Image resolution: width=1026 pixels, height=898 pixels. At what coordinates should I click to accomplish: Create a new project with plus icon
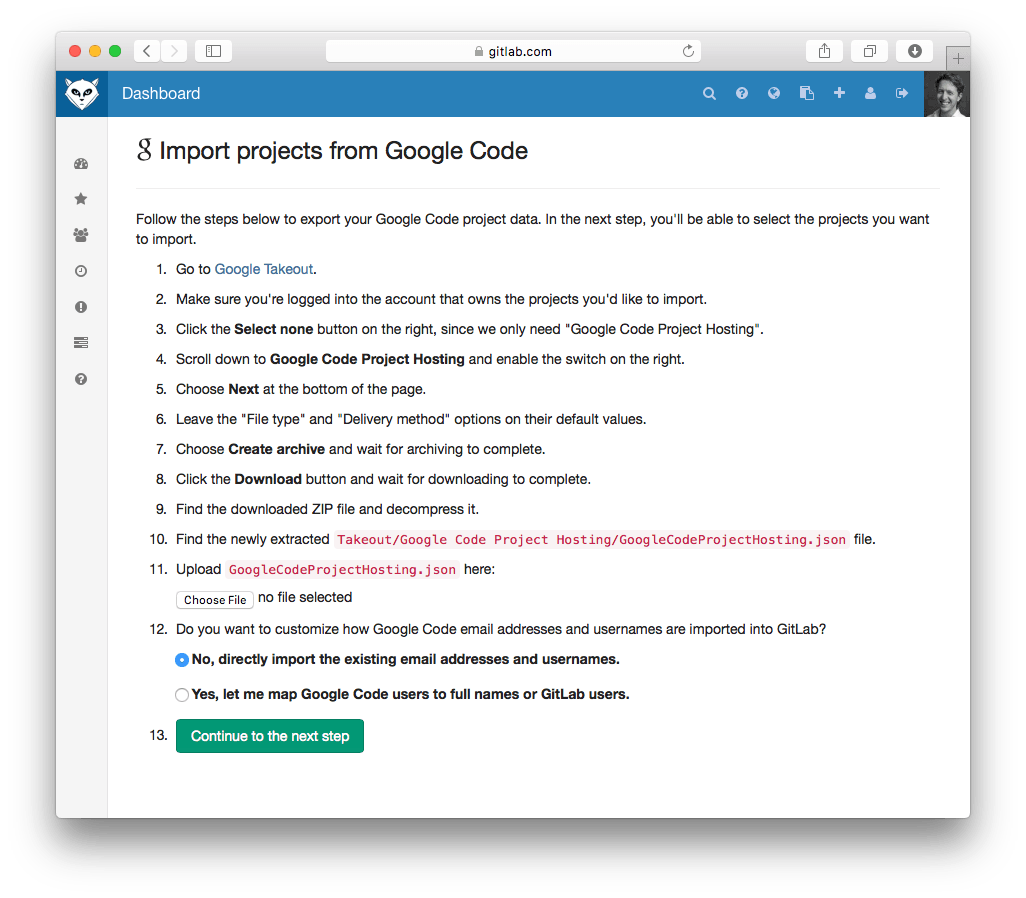pos(839,93)
